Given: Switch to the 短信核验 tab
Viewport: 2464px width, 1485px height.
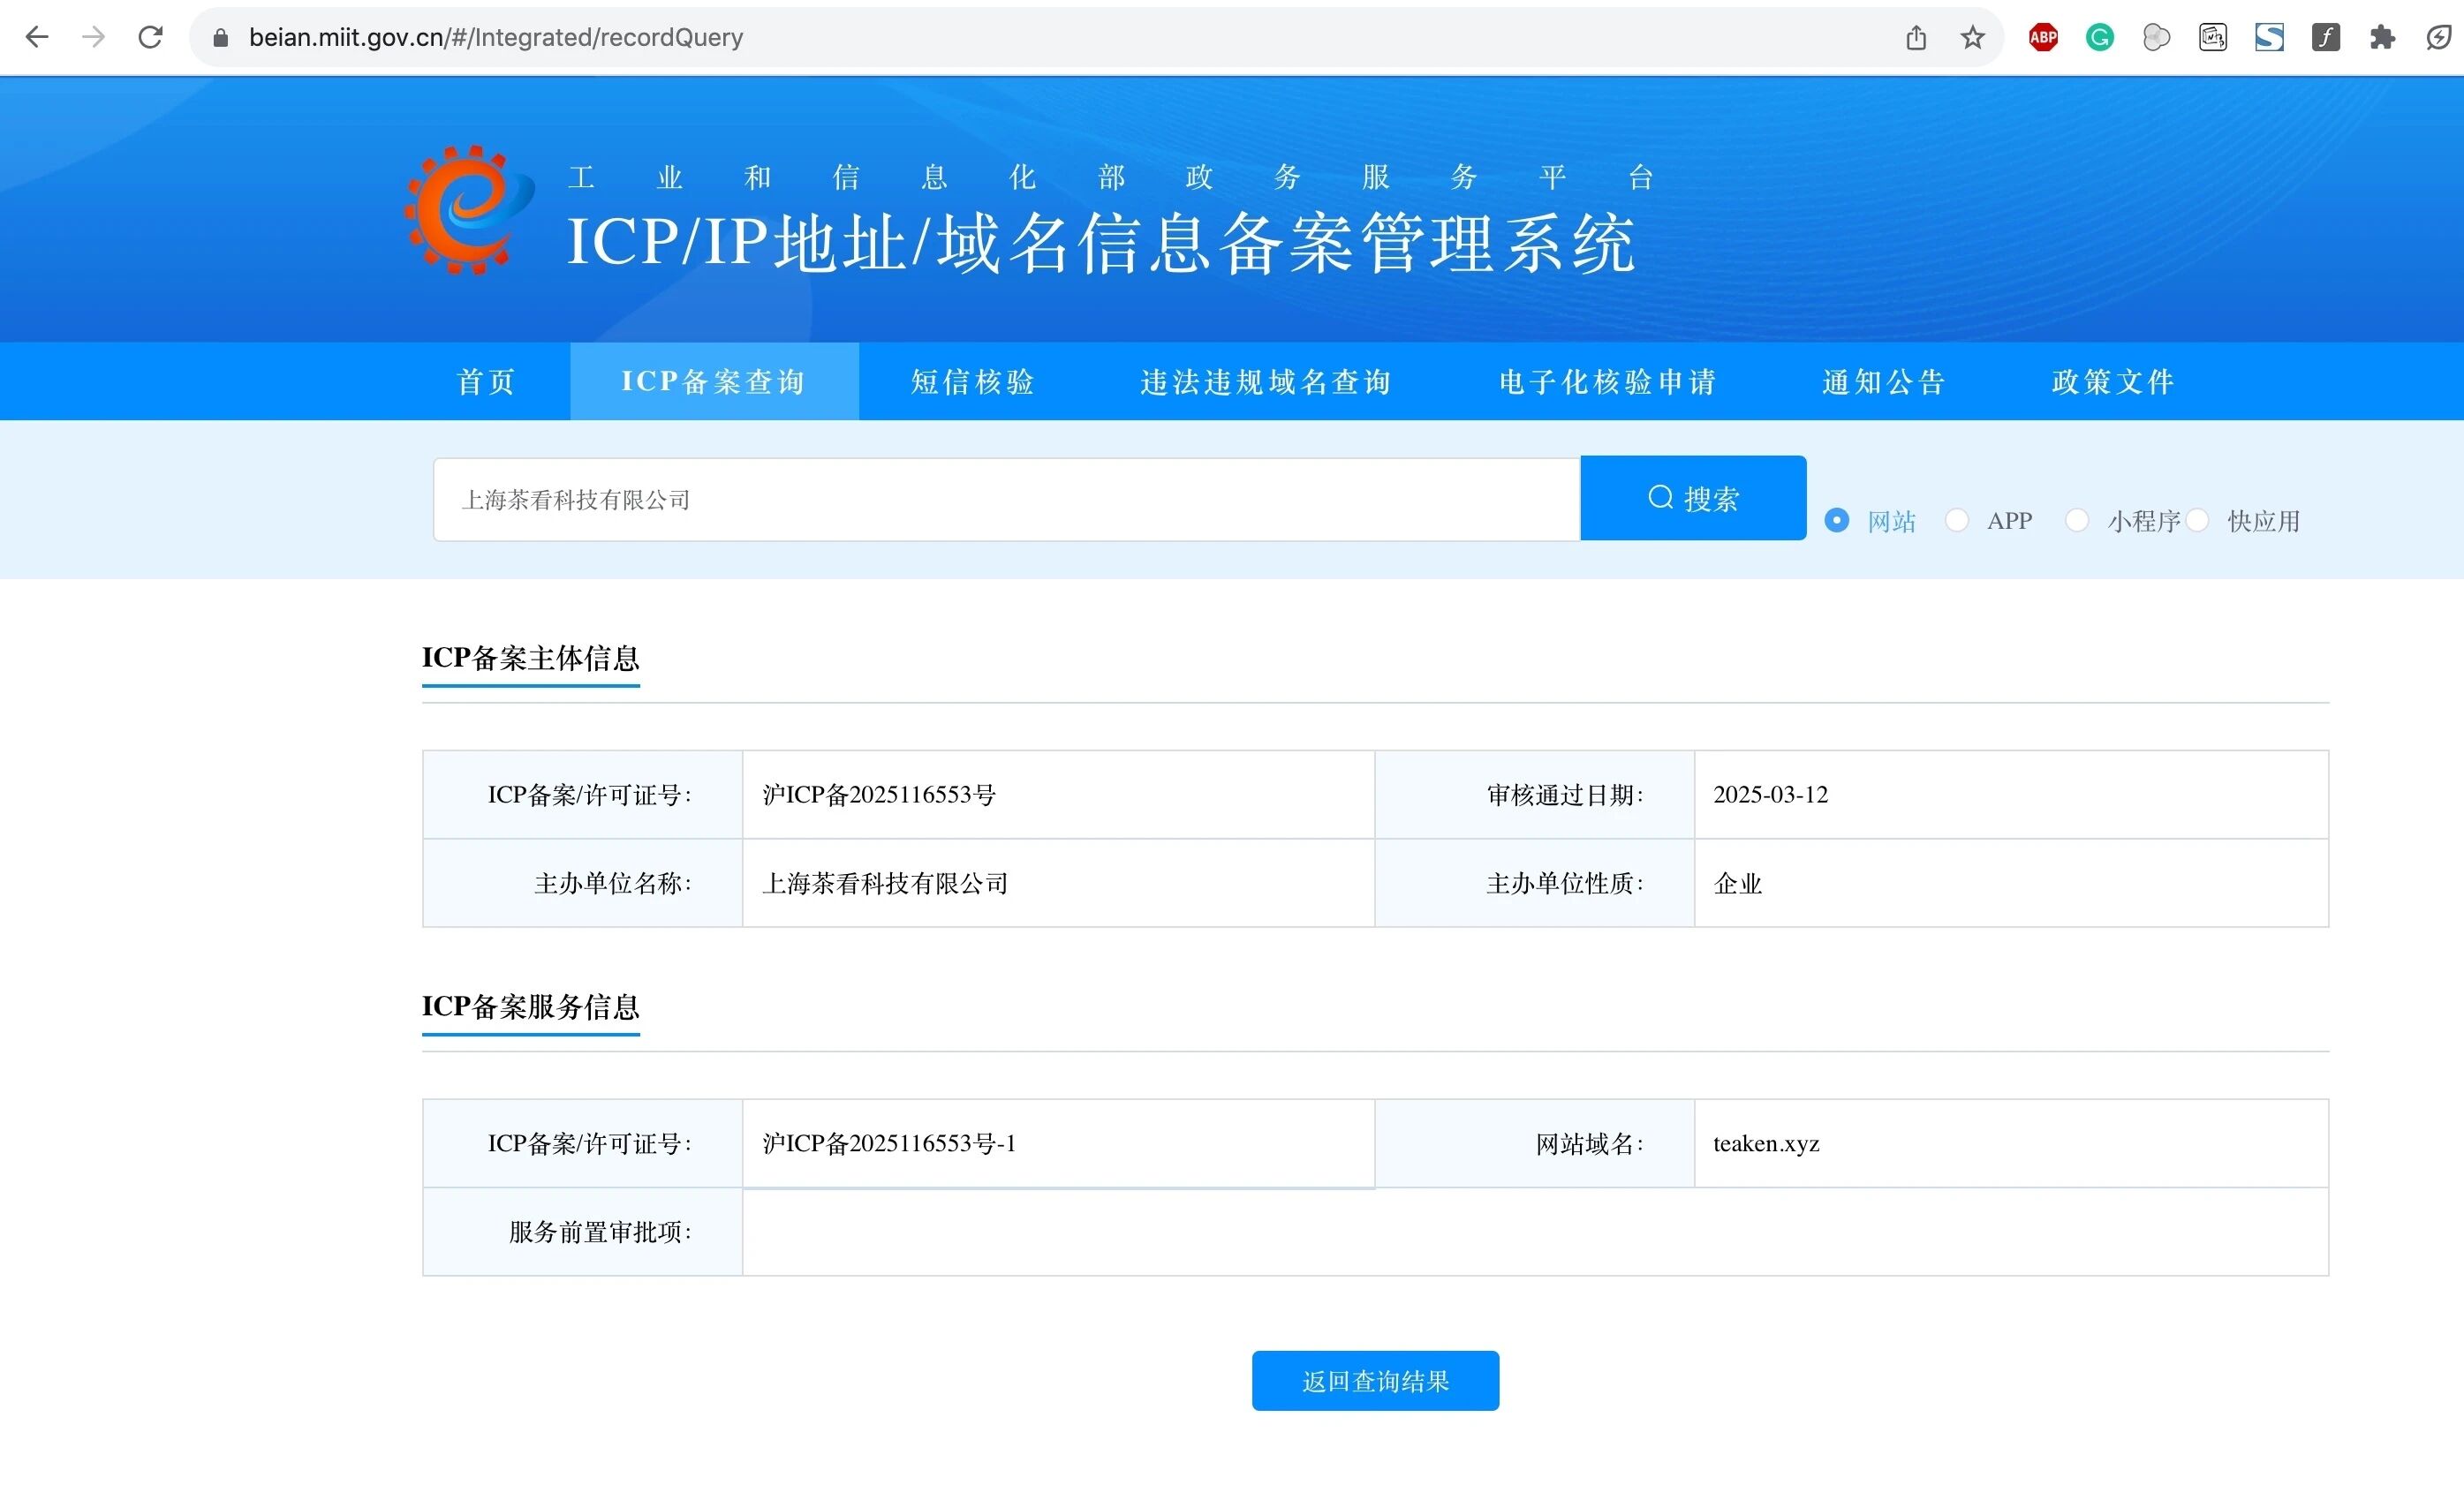Looking at the screenshot, I should pos(972,381).
